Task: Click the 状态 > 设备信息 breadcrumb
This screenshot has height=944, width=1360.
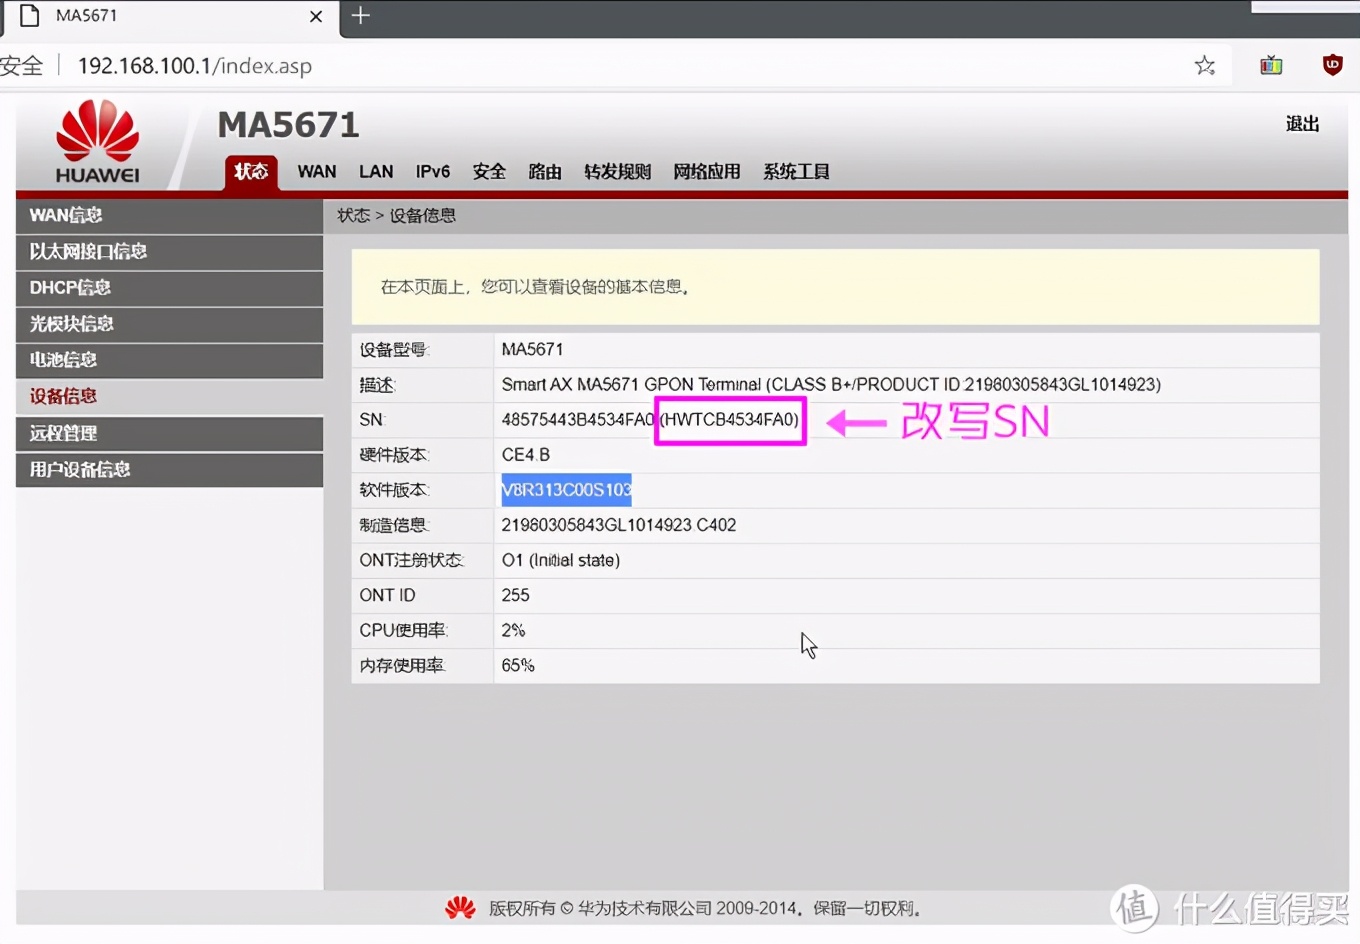Action: click(x=396, y=216)
